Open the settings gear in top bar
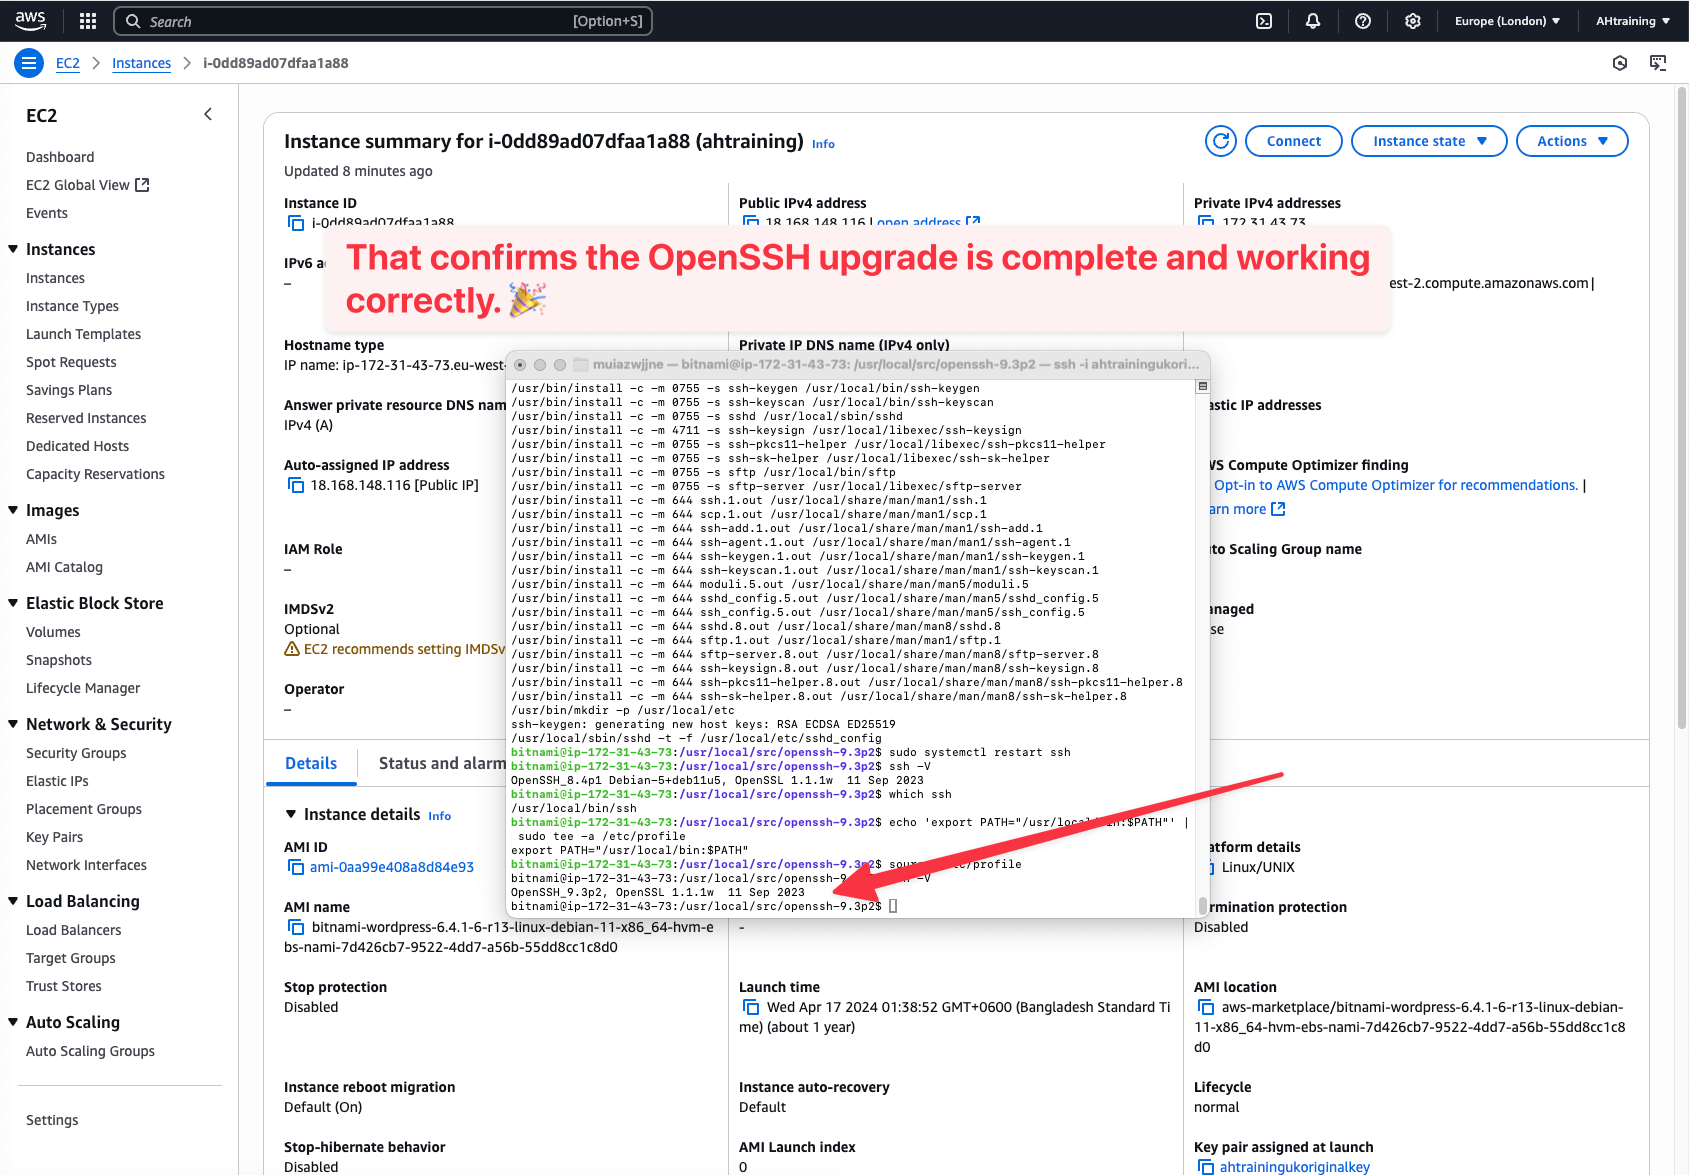The height and width of the screenshot is (1175, 1689). pos(1413,21)
